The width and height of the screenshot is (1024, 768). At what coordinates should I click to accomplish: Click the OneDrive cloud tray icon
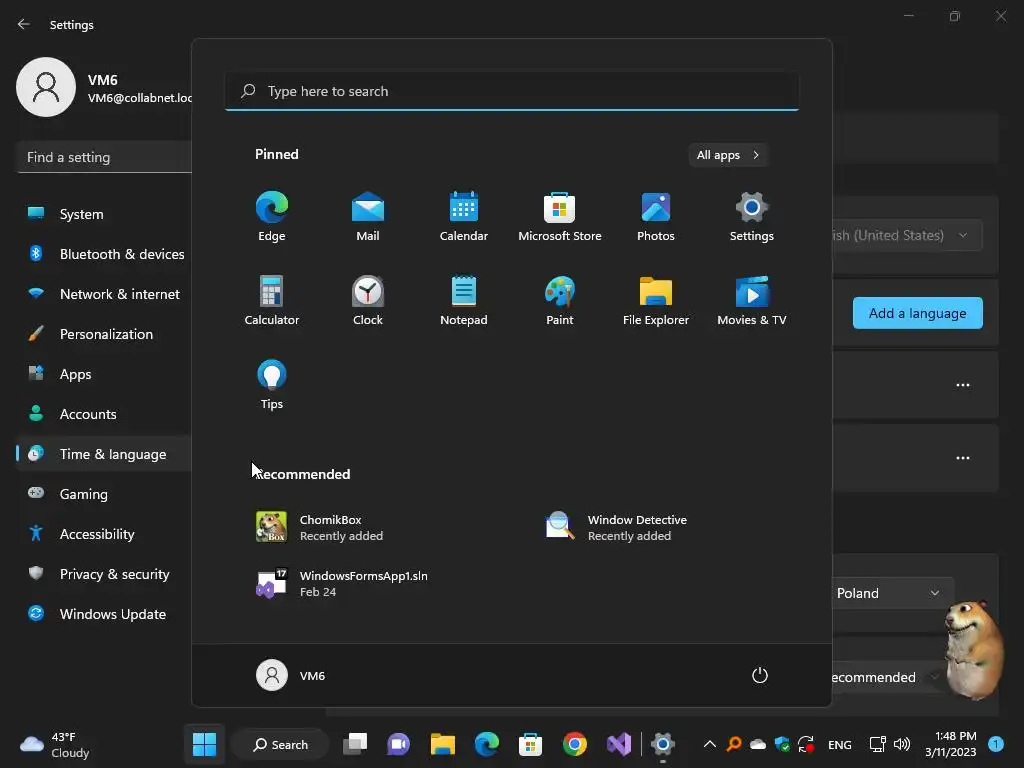click(x=758, y=744)
